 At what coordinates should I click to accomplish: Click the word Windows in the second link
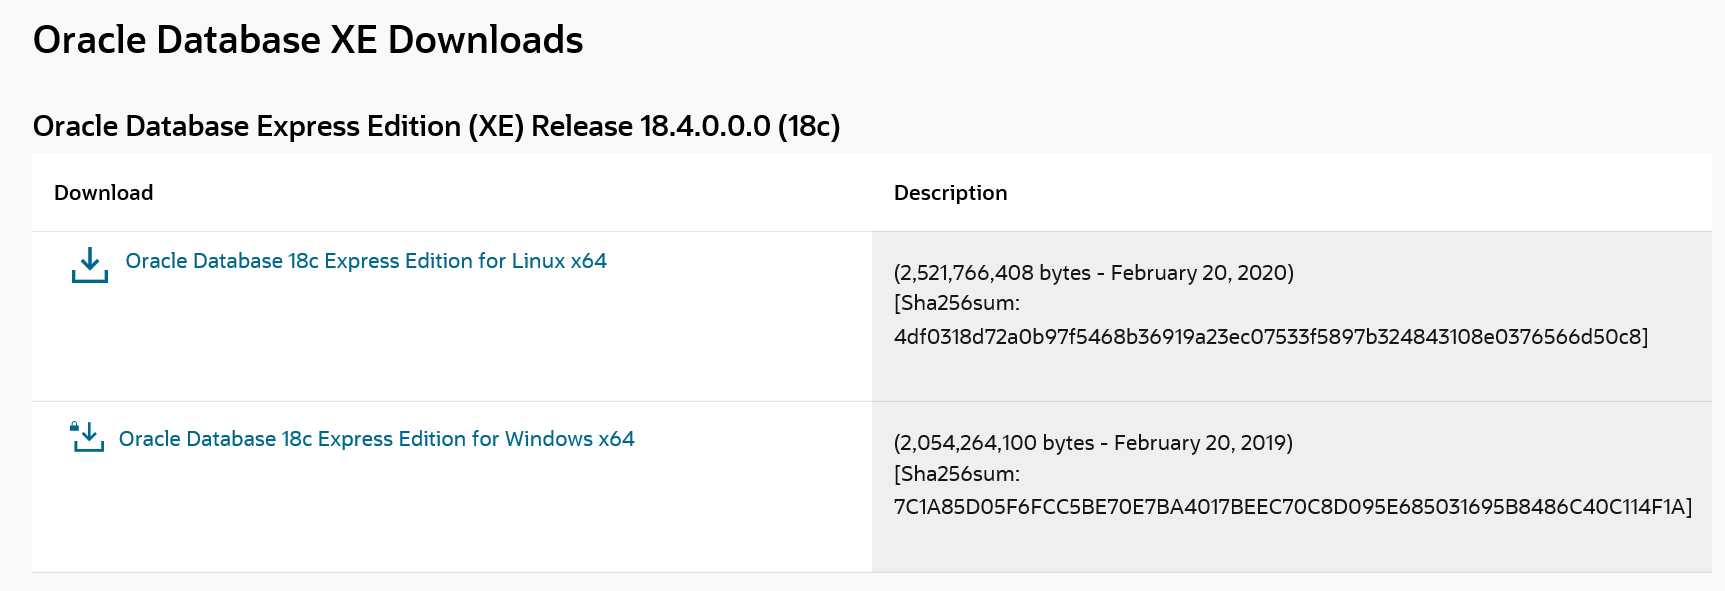point(549,439)
